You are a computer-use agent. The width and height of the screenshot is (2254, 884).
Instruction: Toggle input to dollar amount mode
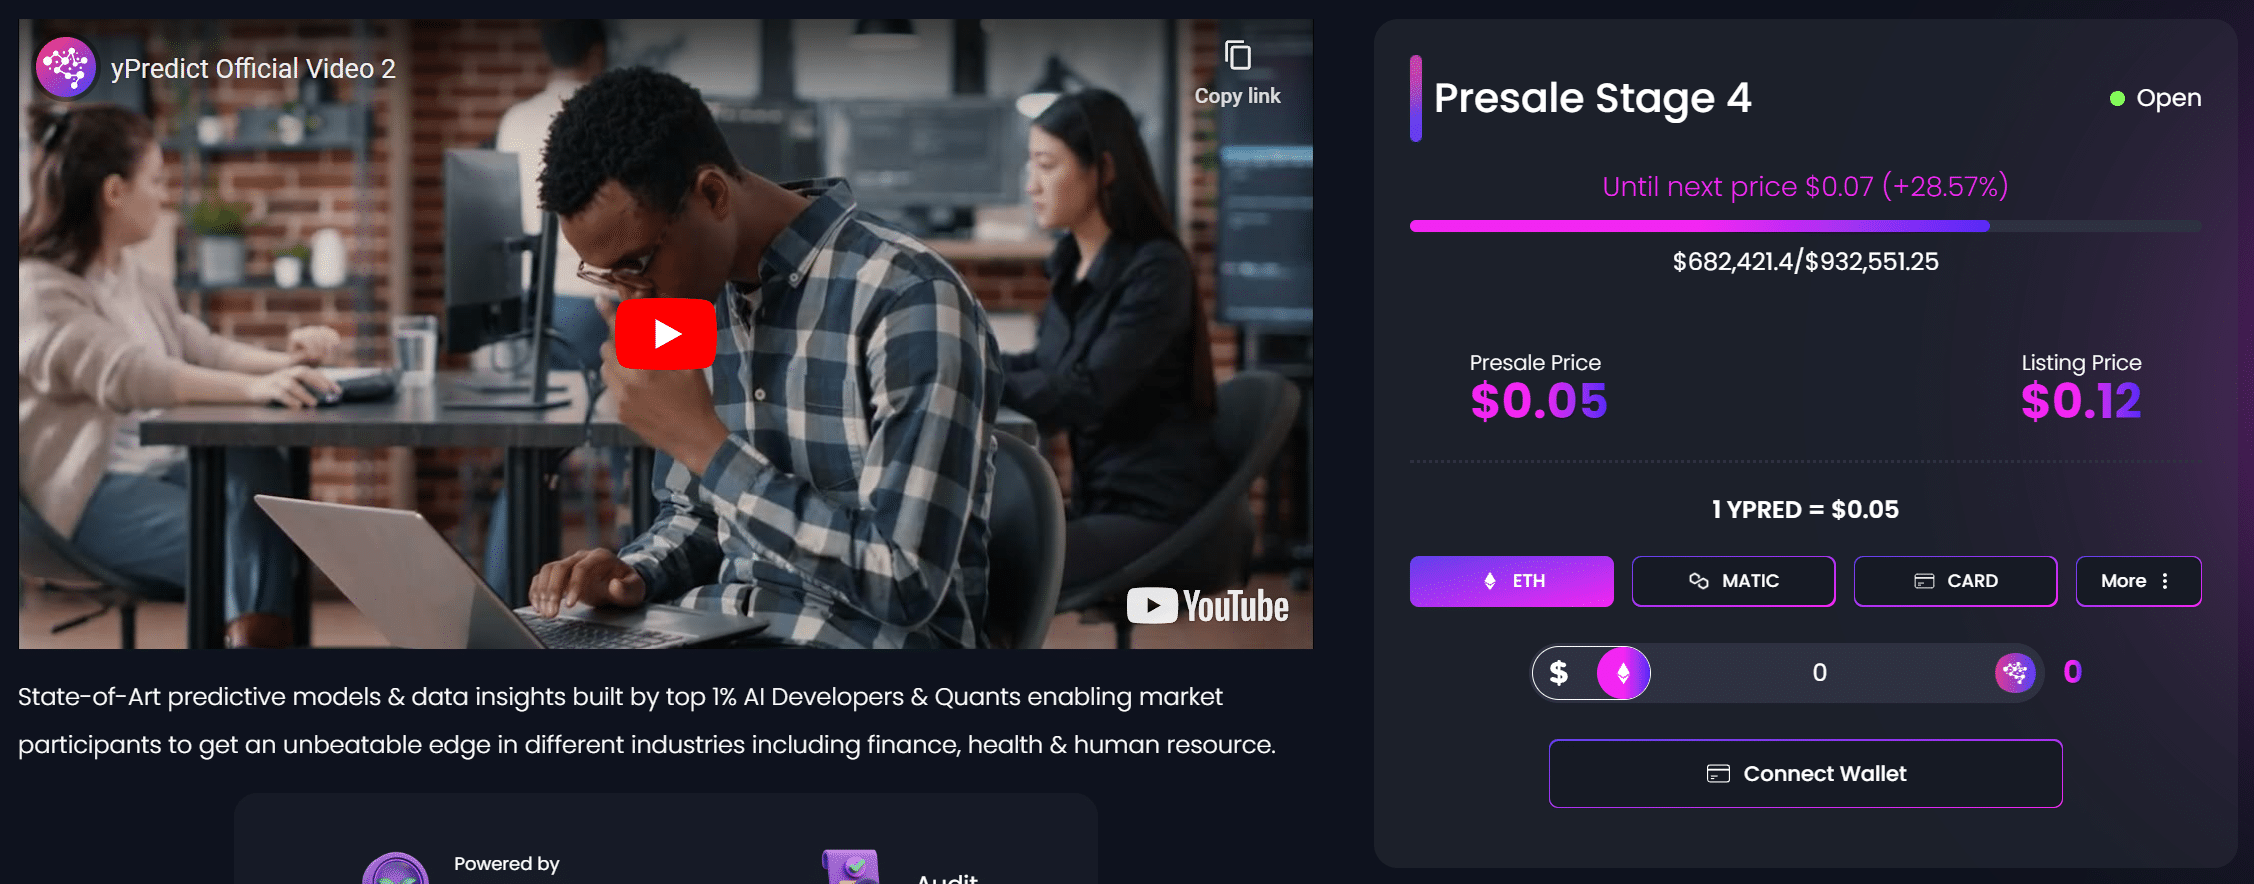(1558, 673)
